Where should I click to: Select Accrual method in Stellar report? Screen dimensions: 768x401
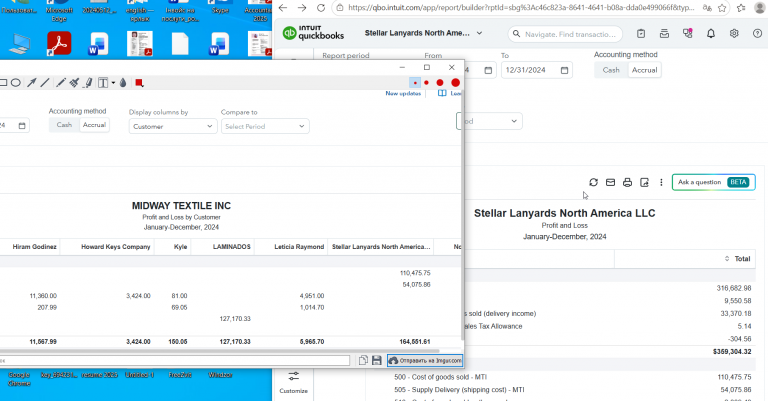point(644,70)
